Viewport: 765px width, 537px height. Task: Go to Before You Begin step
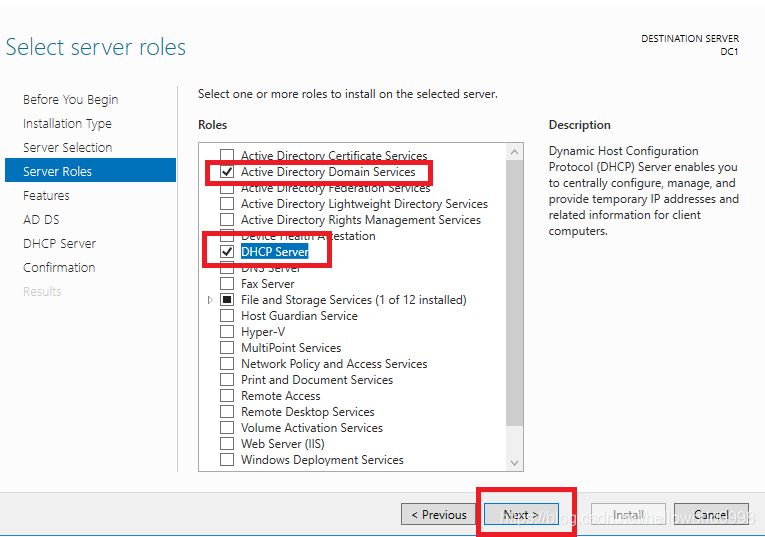(x=70, y=100)
